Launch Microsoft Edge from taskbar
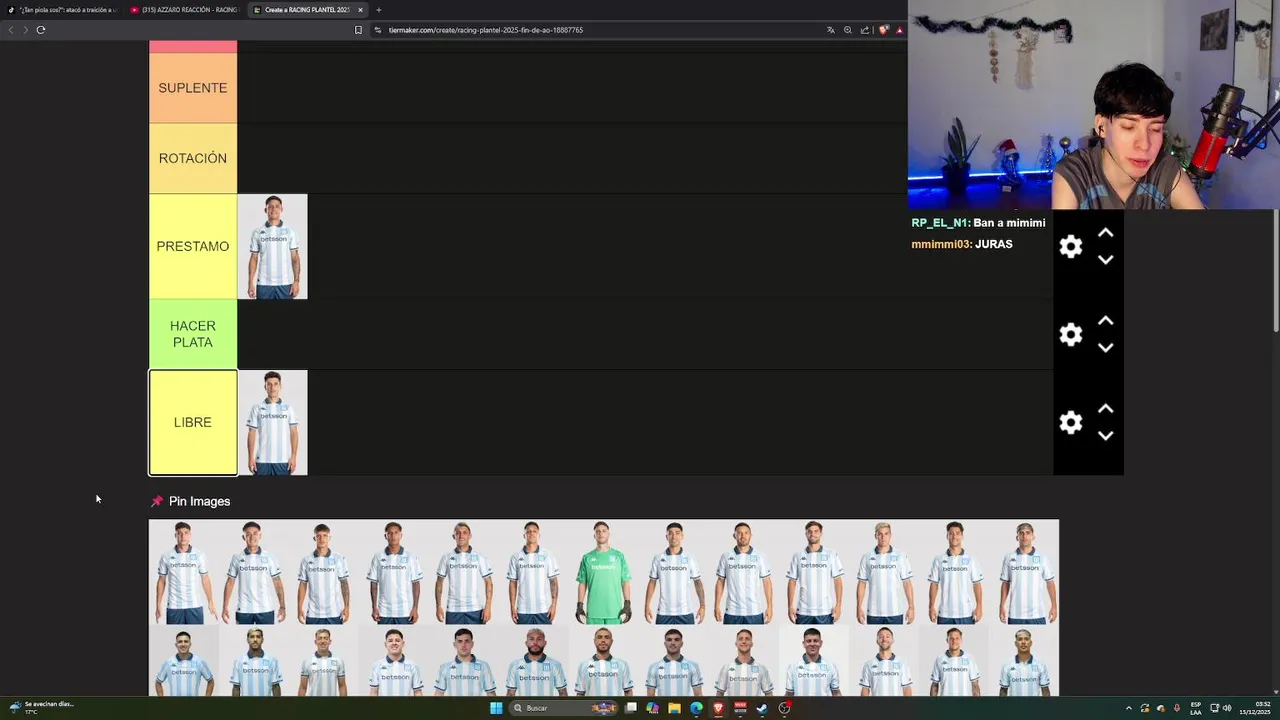This screenshot has height=720, width=1280. pos(697,708)
